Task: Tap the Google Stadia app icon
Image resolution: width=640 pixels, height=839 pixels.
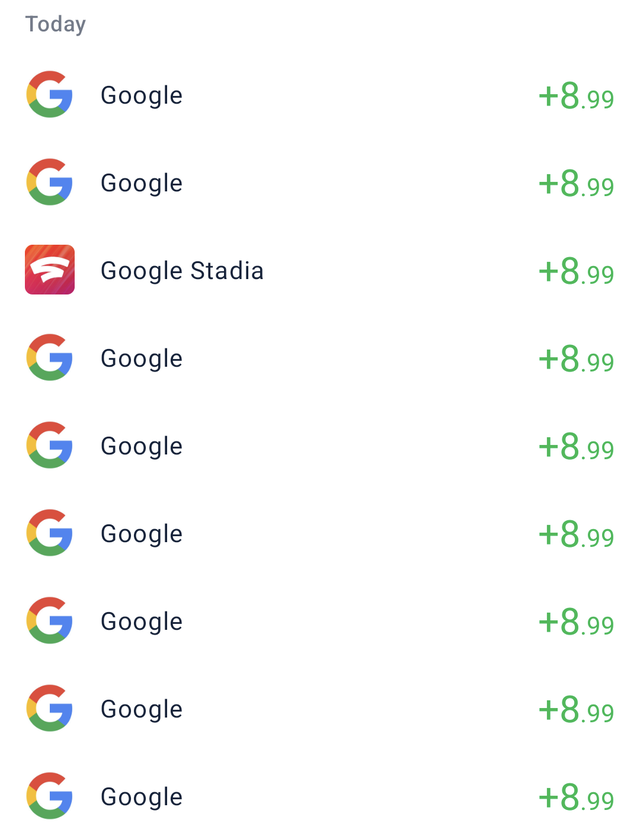Action: click(50, 270)
